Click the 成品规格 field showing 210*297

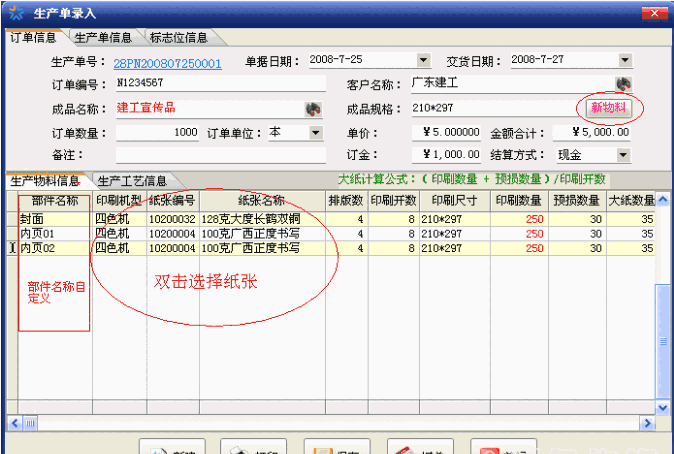[x=498, y=108]
